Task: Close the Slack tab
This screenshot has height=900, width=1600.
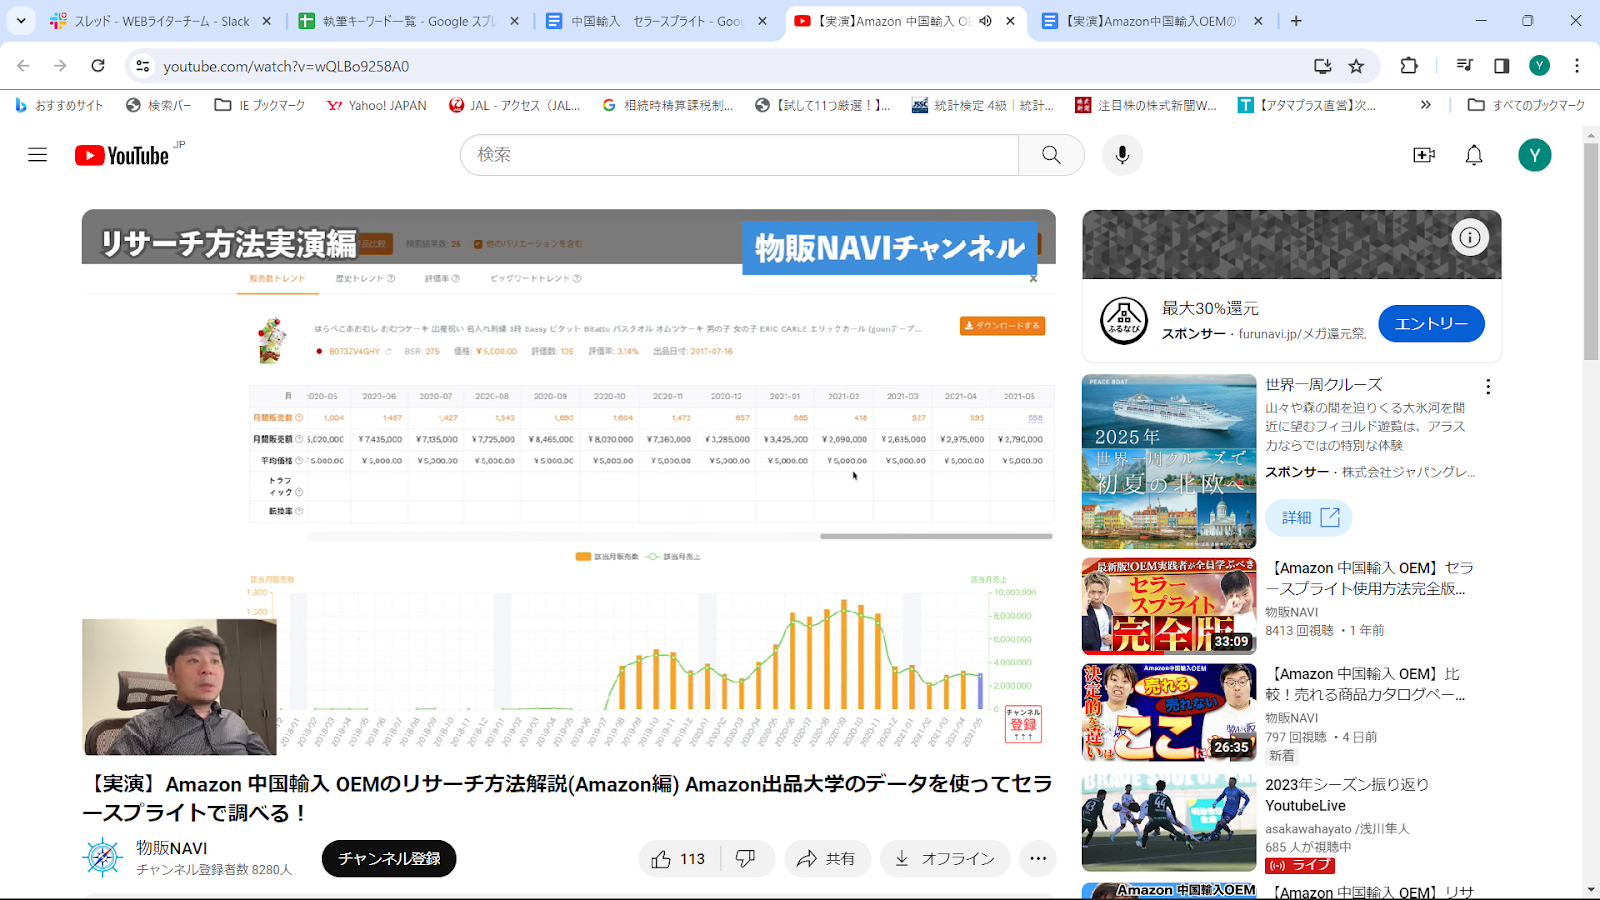Action: click(266, 21)
